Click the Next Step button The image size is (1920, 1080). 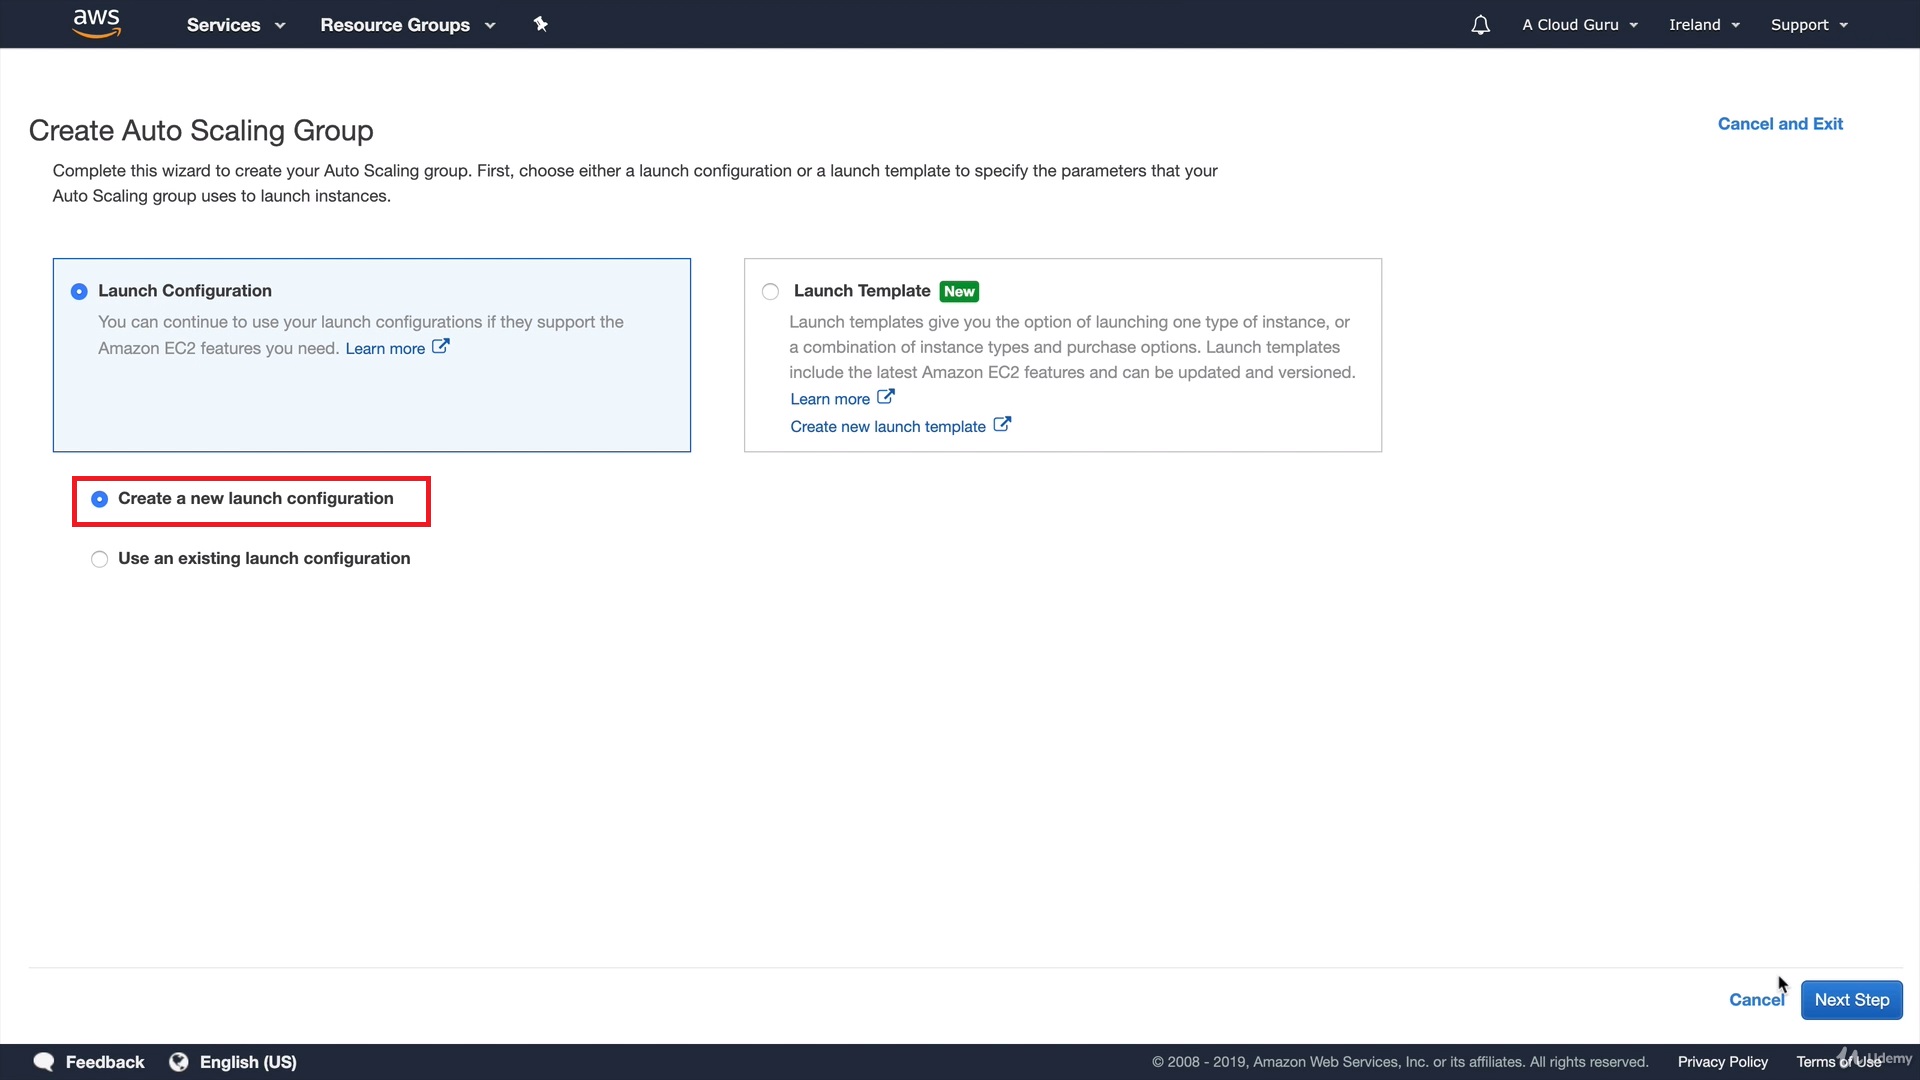[x=1851, y=1000]
